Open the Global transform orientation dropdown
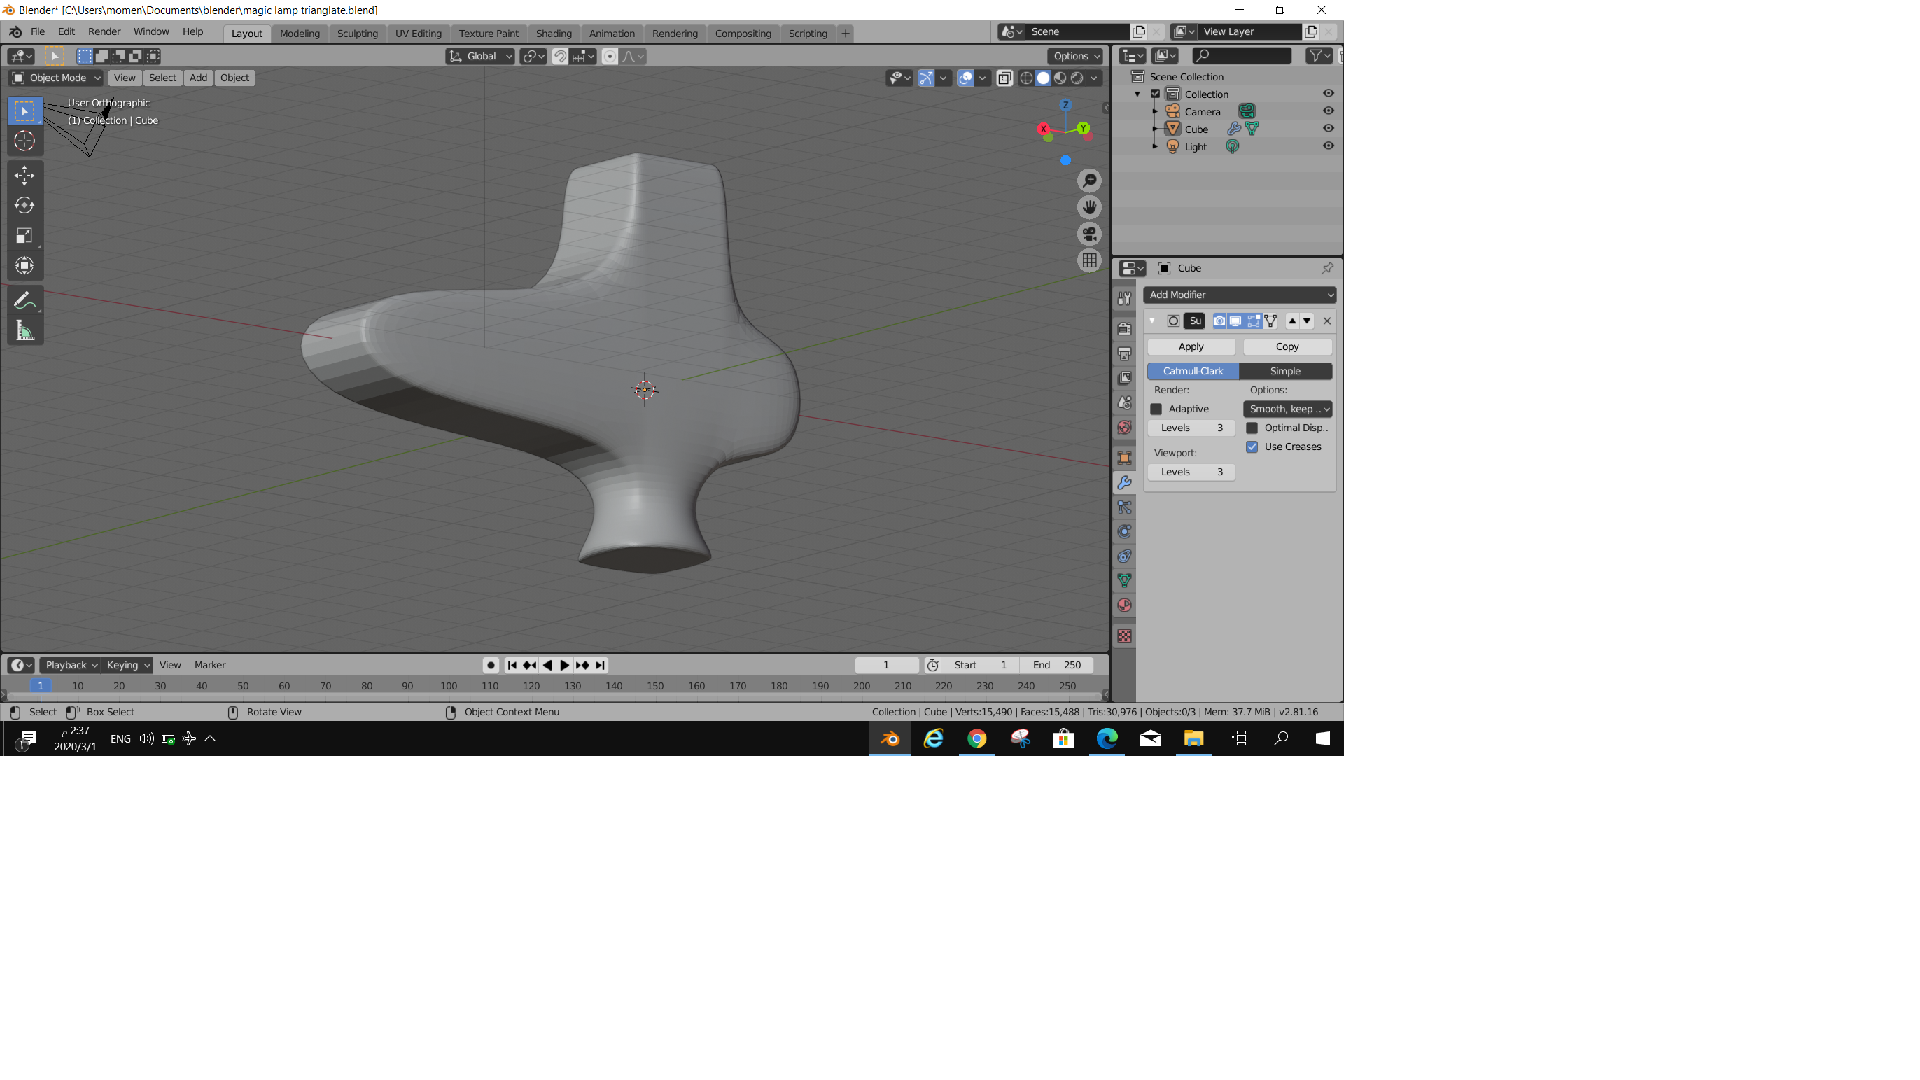Screen dimensions: 1920x1080 [x=480, y=56]
